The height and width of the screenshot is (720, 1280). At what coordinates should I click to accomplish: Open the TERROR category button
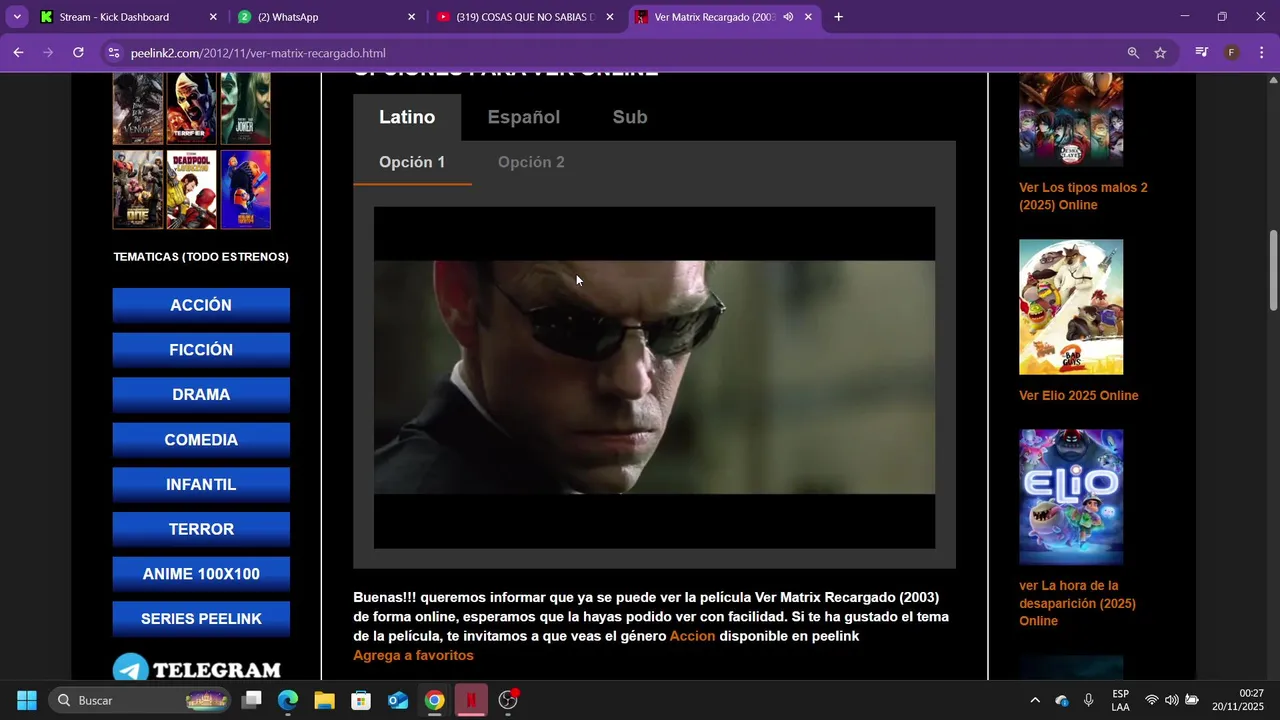pyautogui.click(x=201, y=529)
